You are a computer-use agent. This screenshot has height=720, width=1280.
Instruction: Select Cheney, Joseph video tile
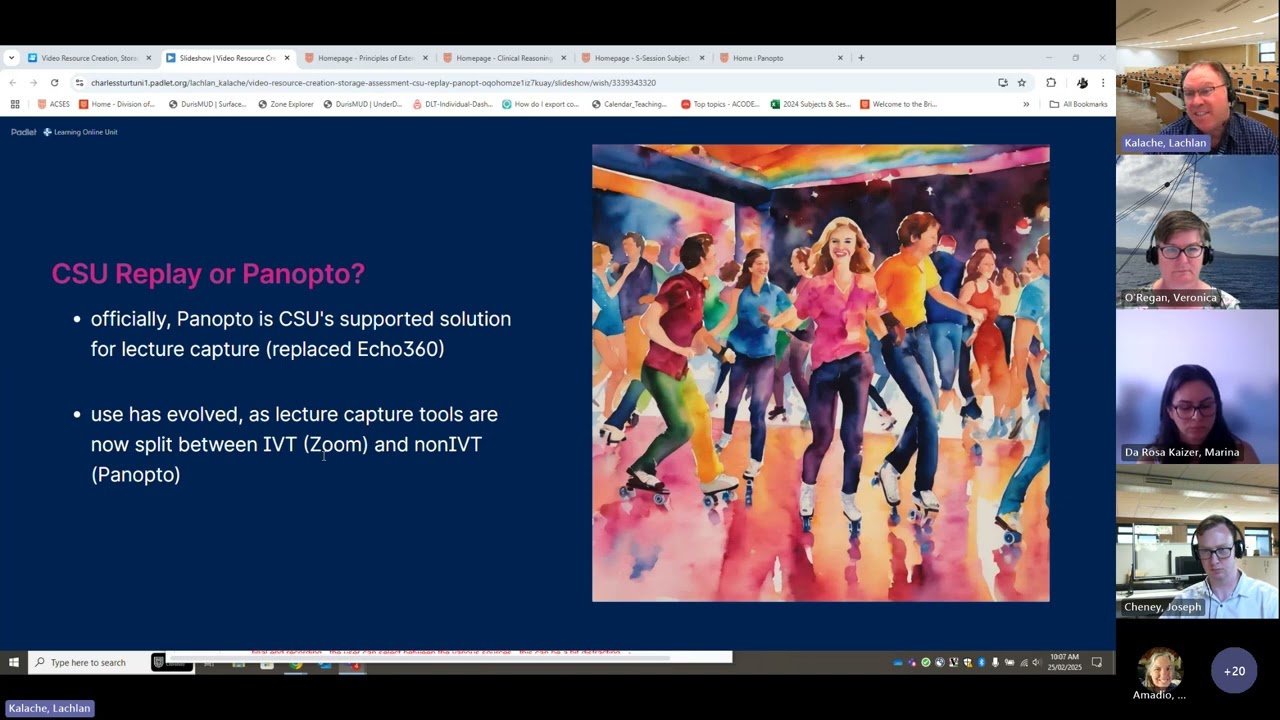(x=1198, y=542)
